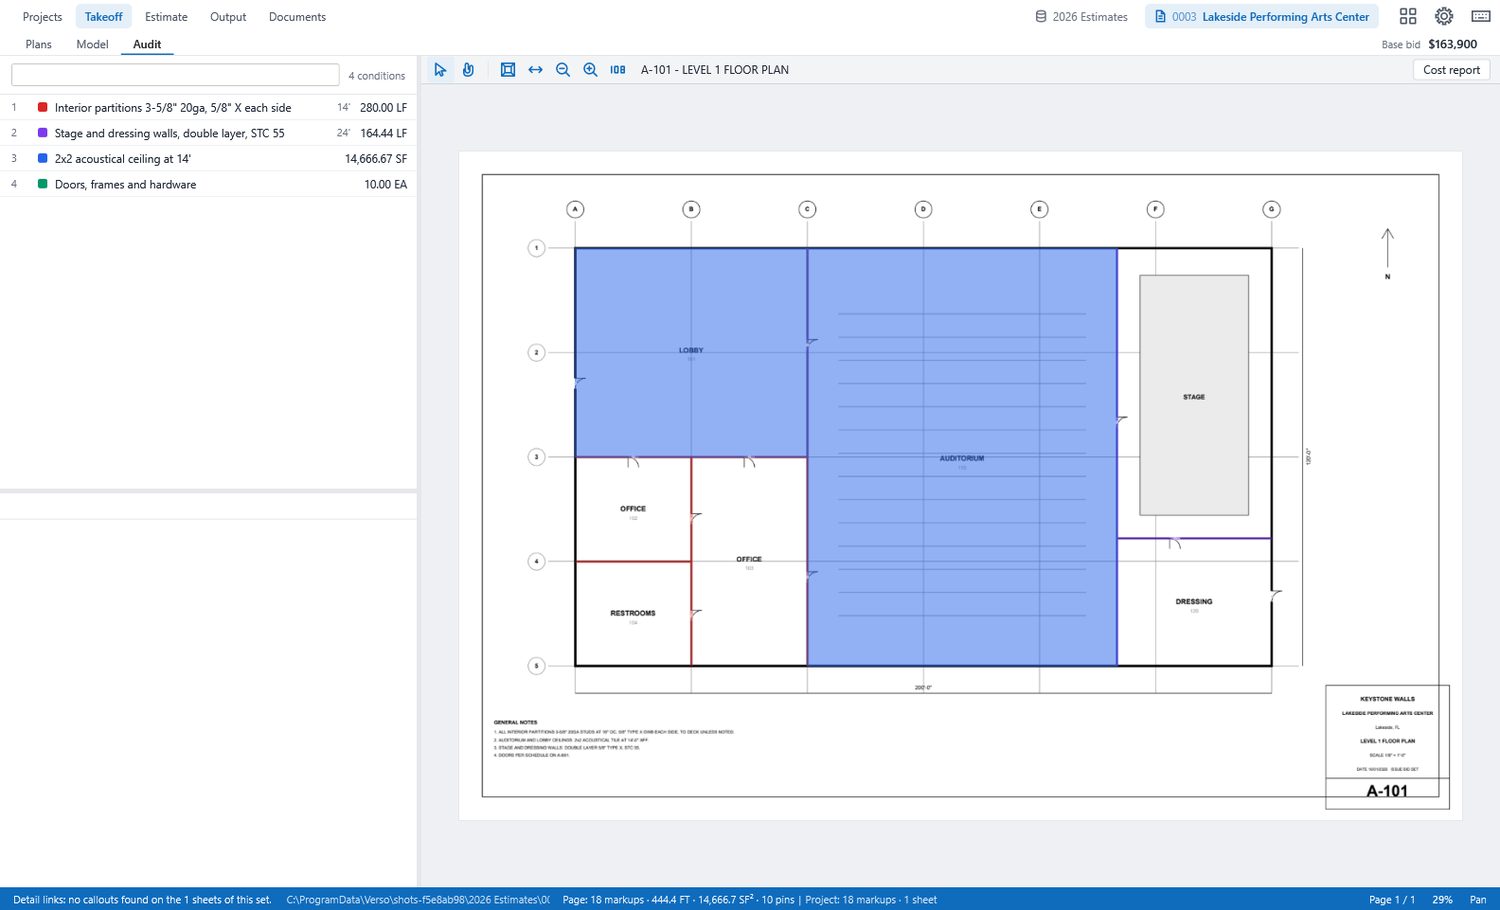The image size is (1500, 910).
Task: Click the blue Lobby ceiling area on plan
Action: click(691, 352)
